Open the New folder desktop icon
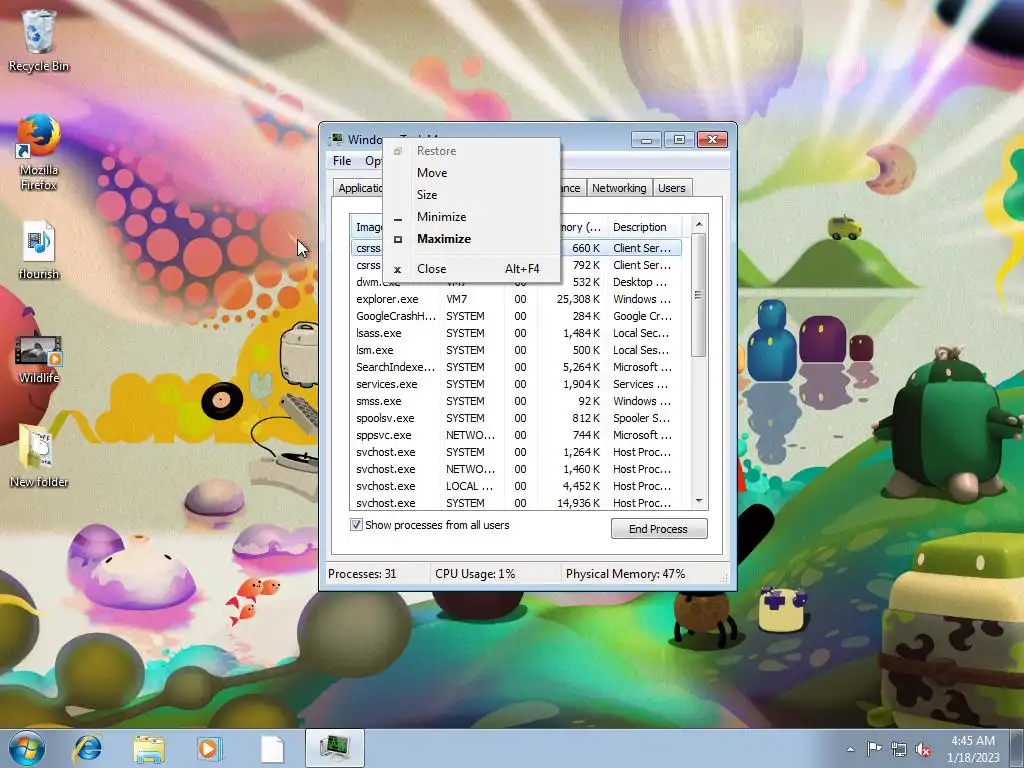The height and width of the screenshot is (768, 1024). pyautogui.click(x=39, y=455)
